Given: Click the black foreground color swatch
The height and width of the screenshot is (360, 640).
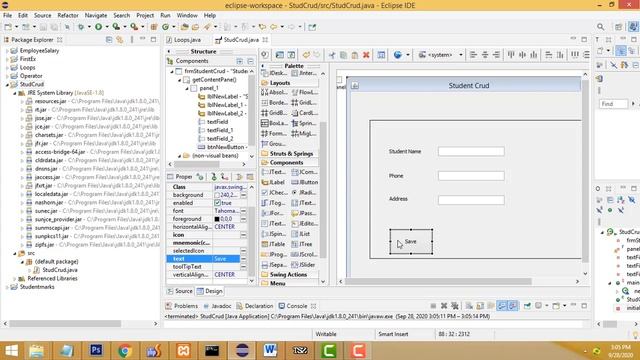Looking at the screenshot, I should coord(217,219).
